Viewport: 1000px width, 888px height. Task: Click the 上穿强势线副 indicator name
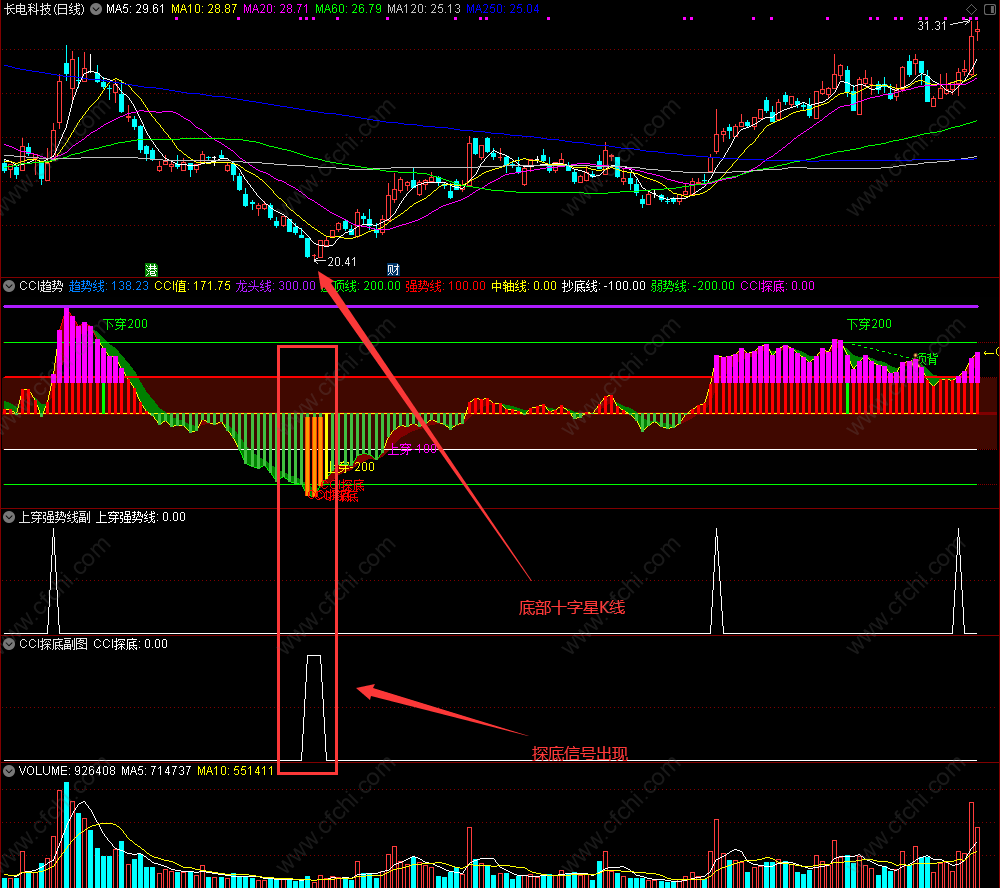(54, 517)
